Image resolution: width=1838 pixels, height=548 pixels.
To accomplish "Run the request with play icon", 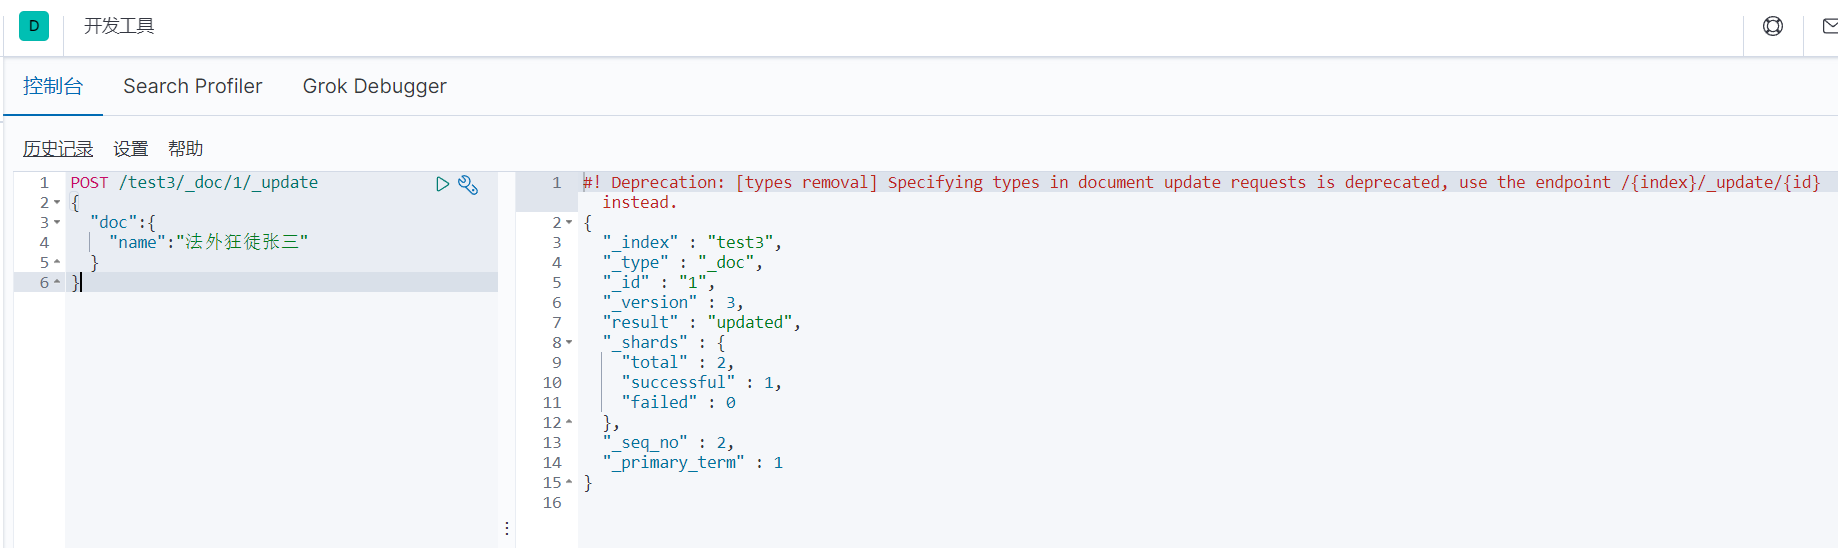I will (x=442, y=184).
